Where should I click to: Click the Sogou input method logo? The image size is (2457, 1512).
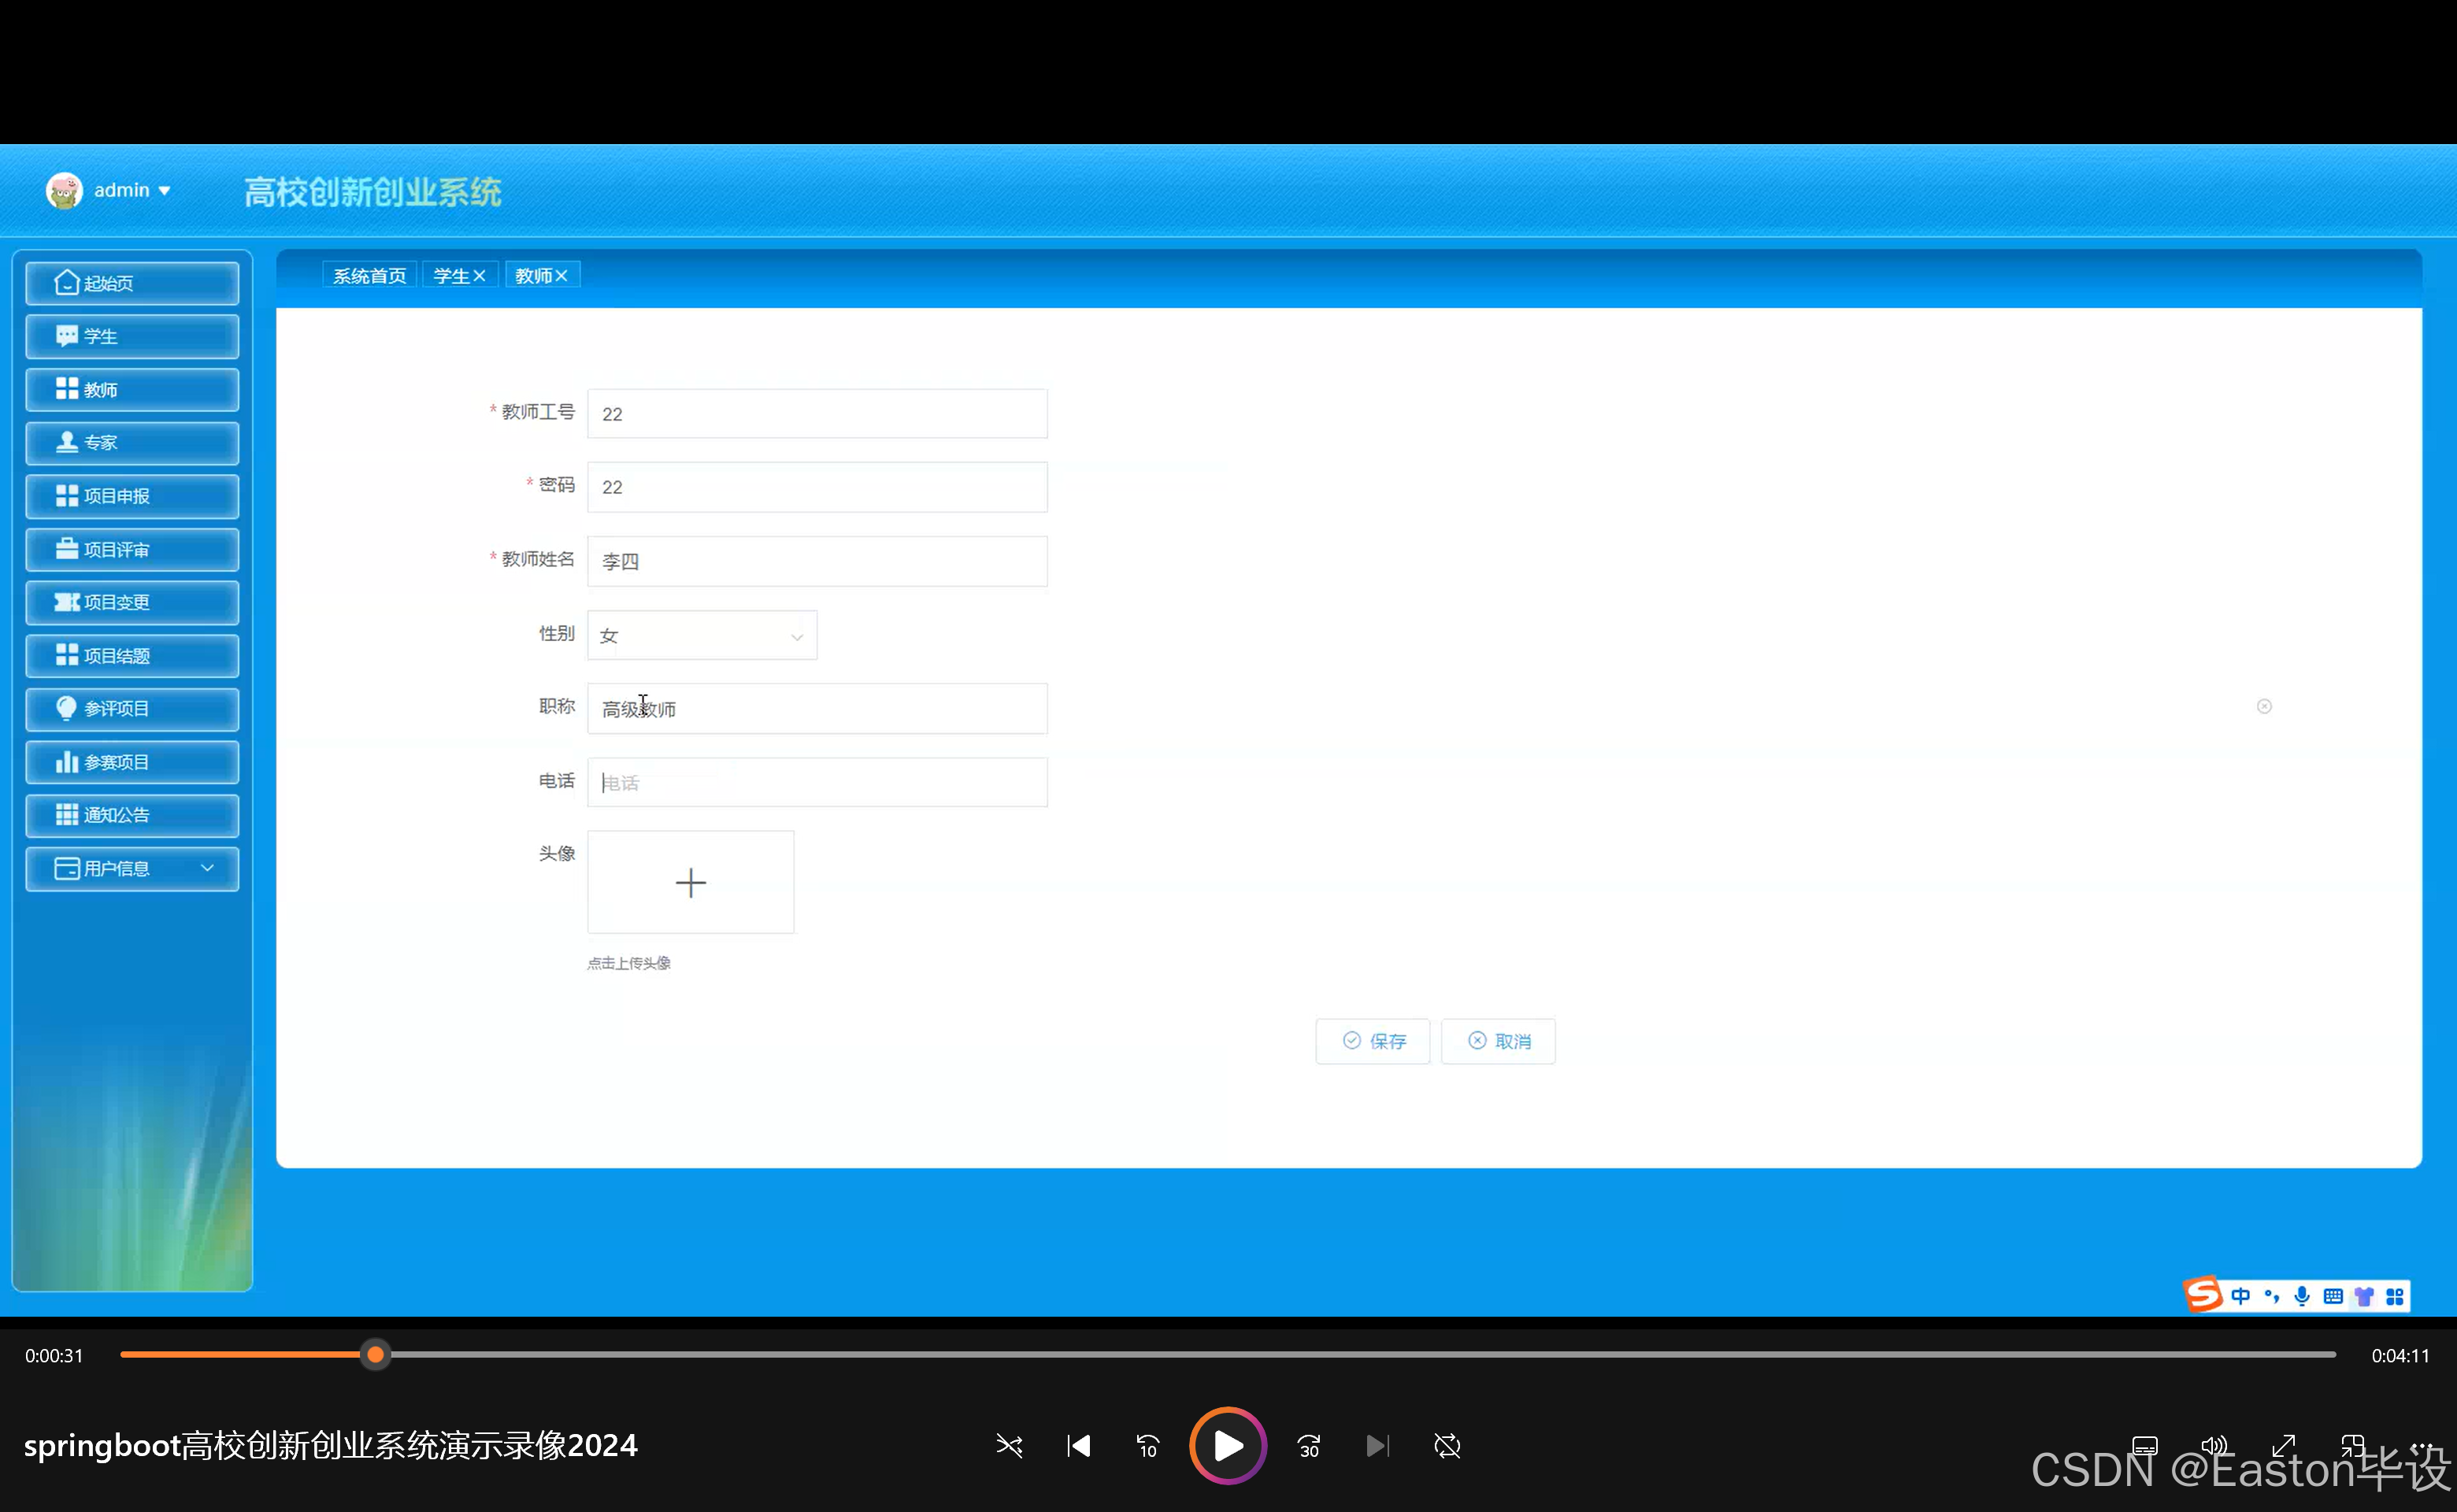pos(2203,1295)
